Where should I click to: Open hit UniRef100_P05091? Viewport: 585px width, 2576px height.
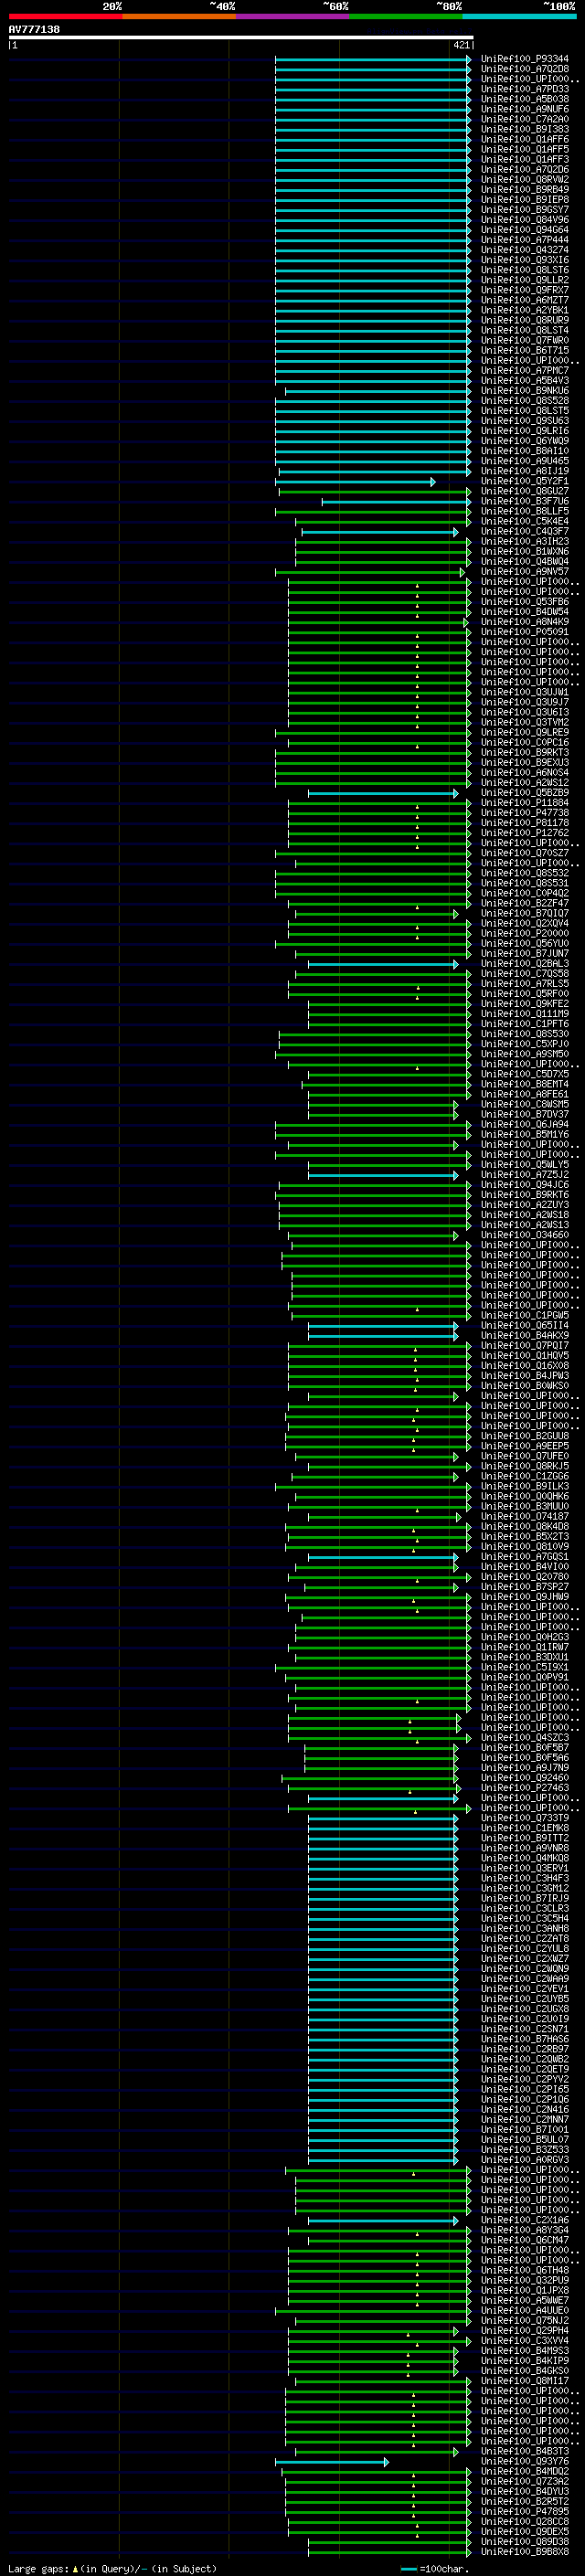524,632
